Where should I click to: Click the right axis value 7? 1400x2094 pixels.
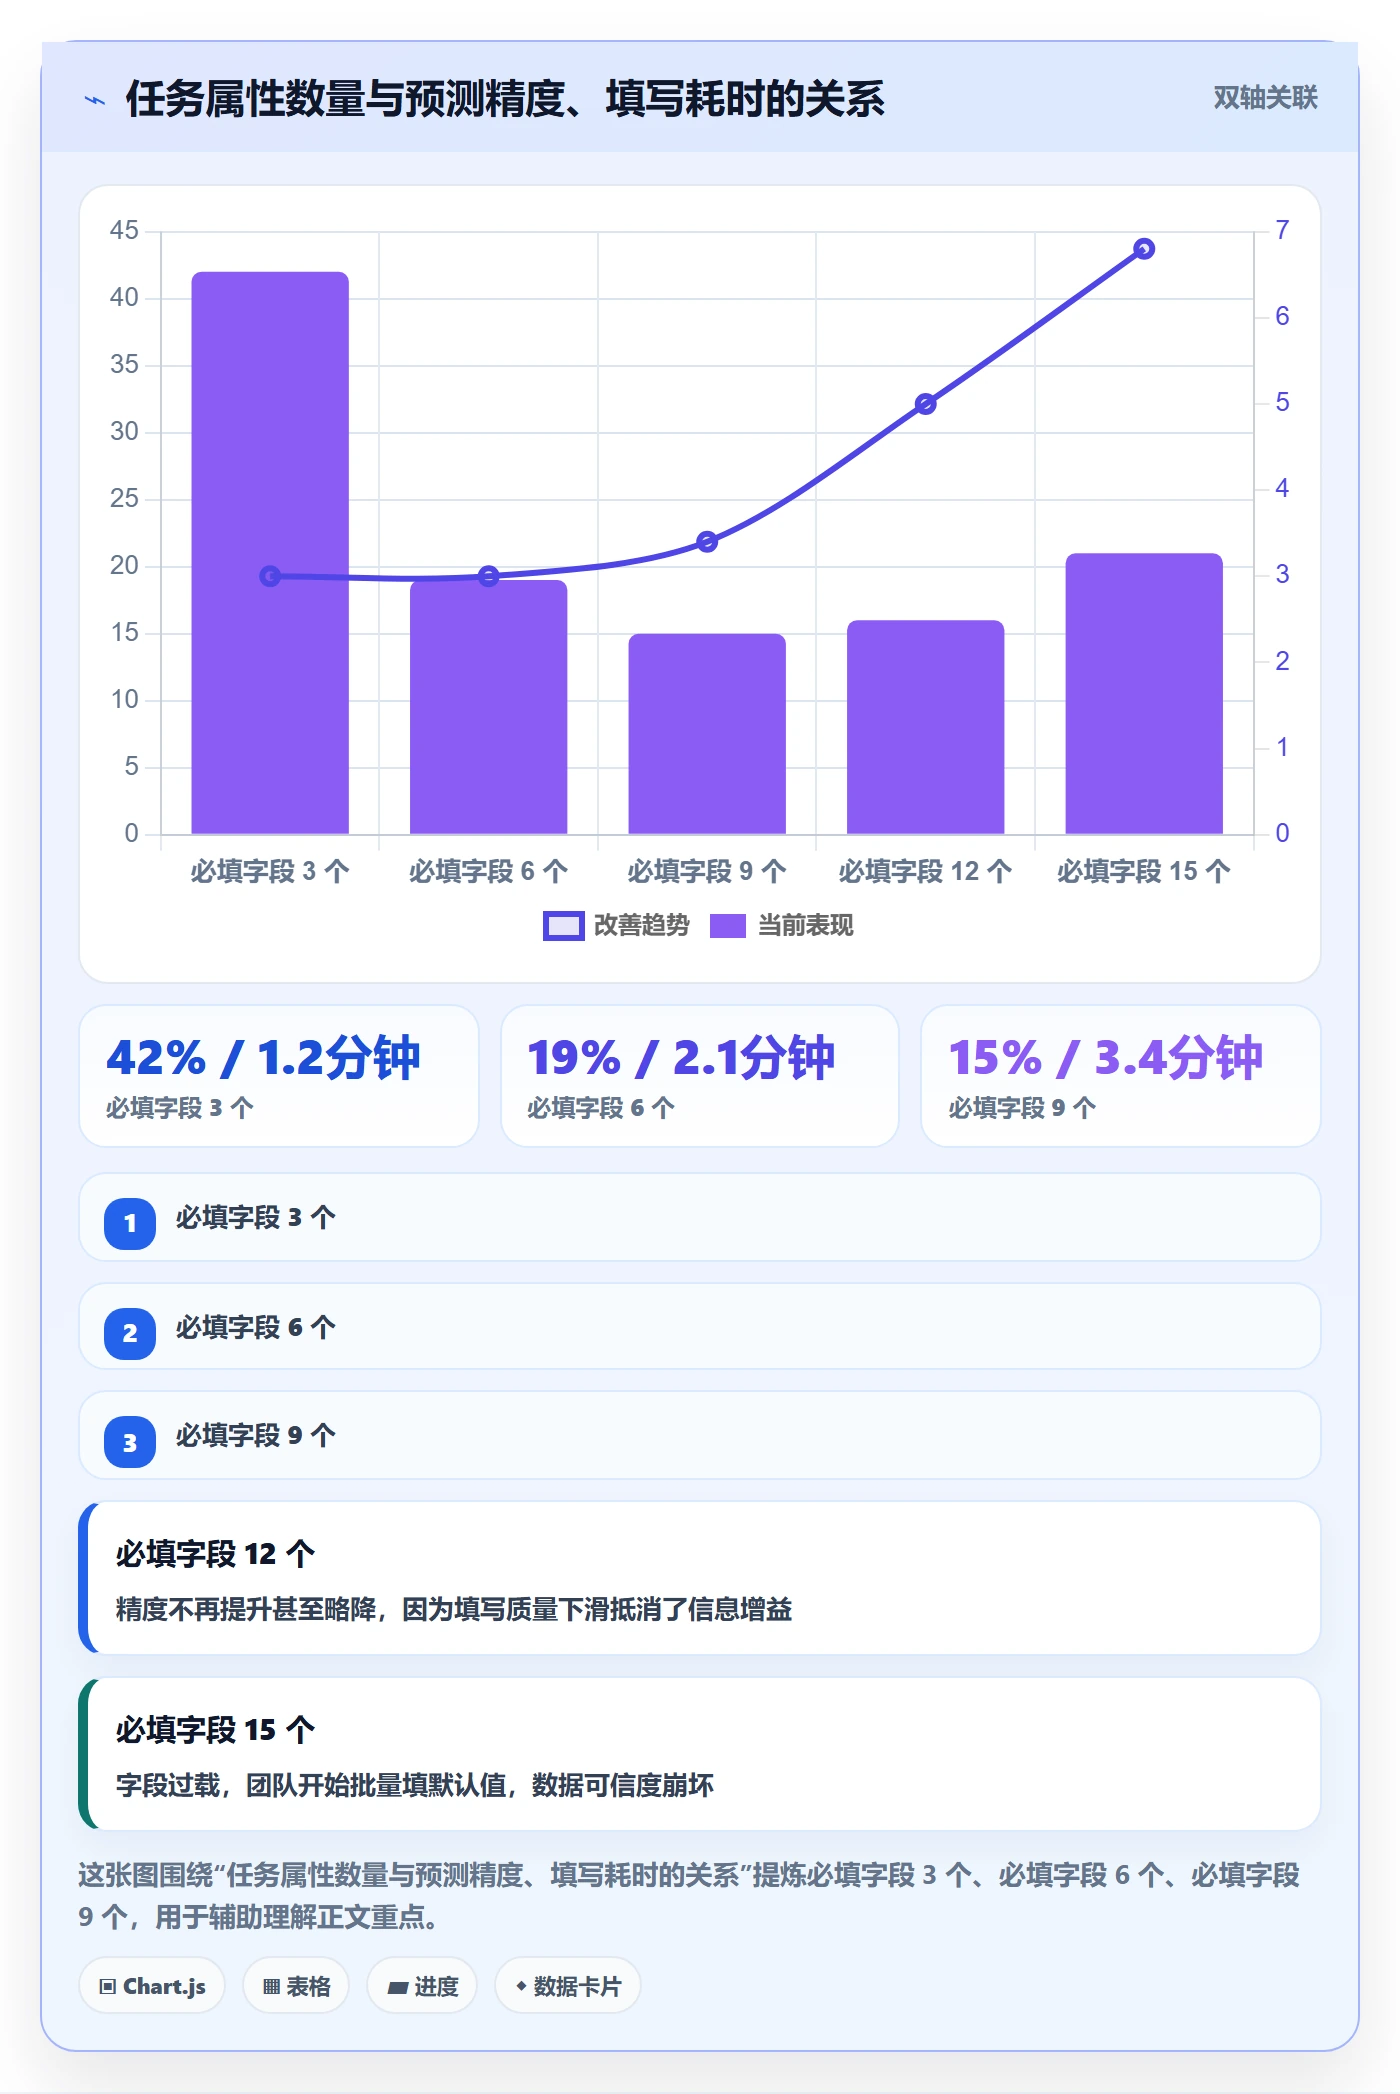[1282, 231]
